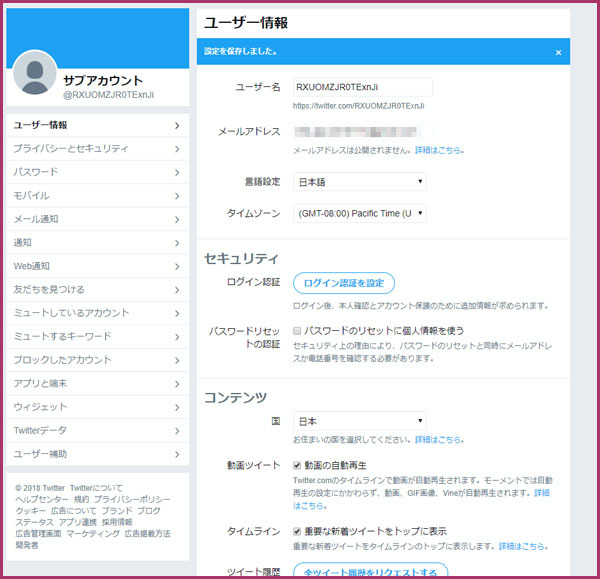Open 詳細はこちら link under メールアドレス
Screen dimensions: 600x579
tap(438, 150)
